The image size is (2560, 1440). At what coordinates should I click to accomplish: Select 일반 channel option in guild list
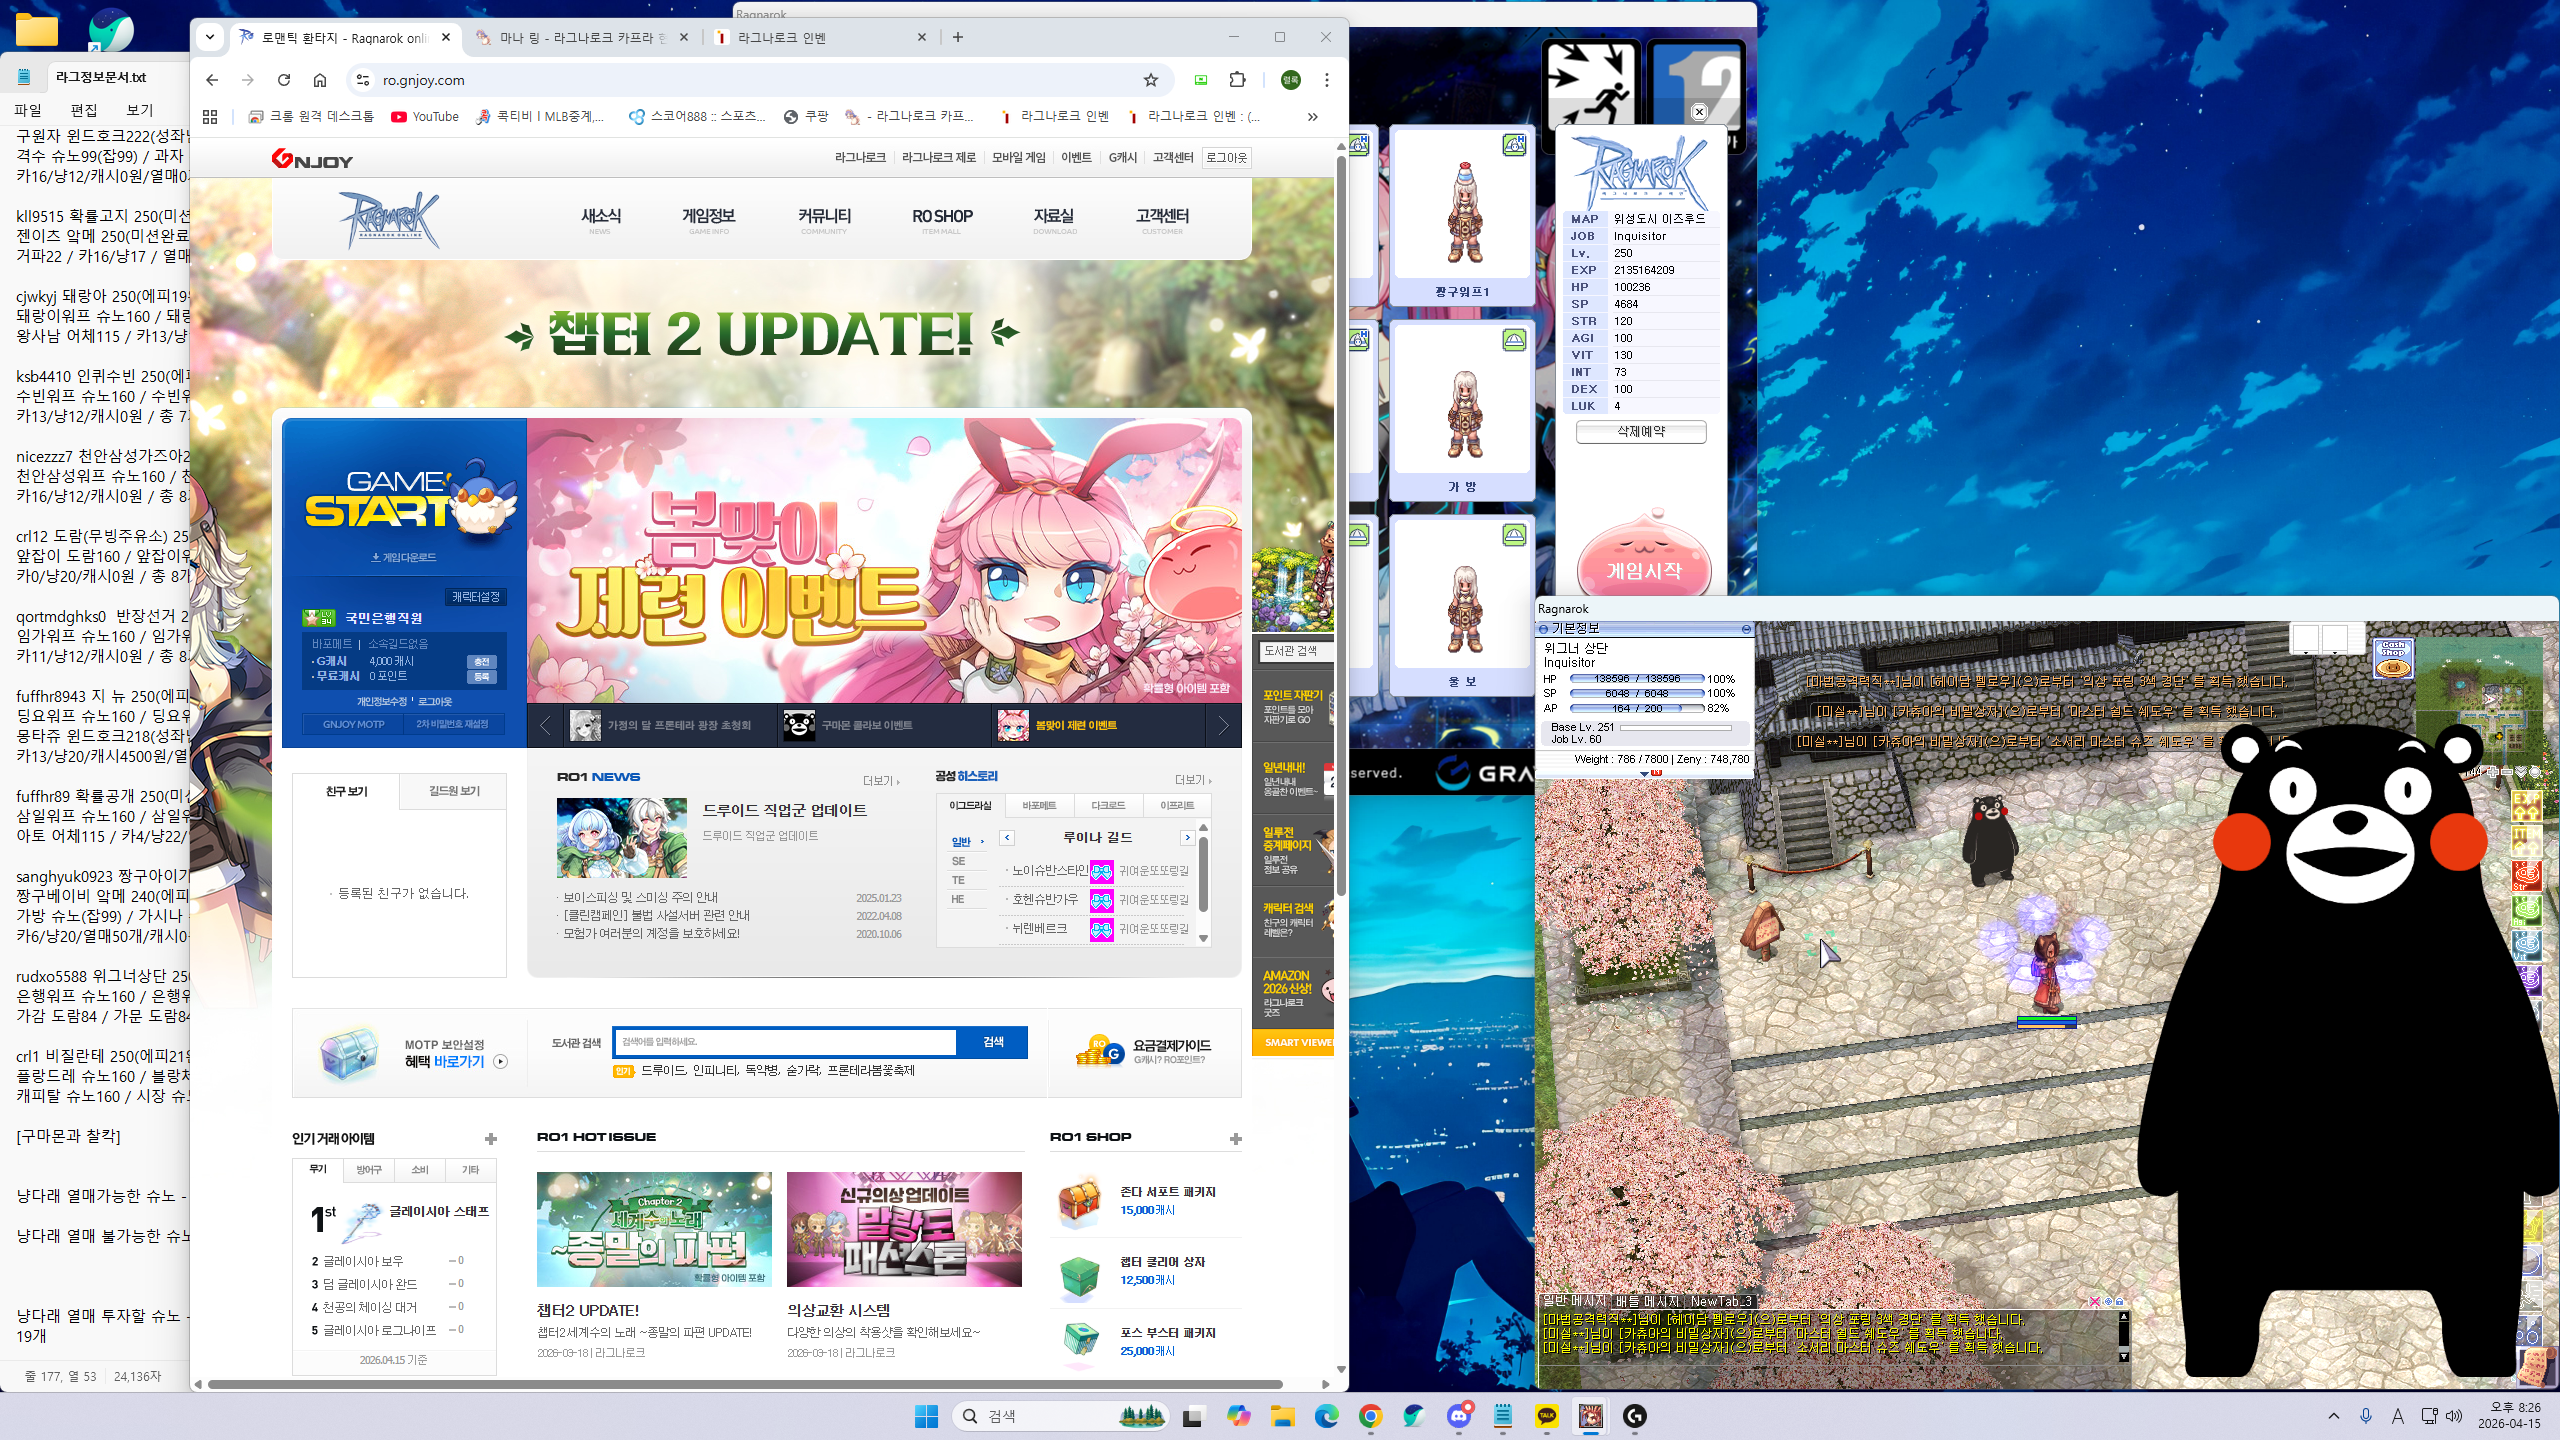[961, 842]
